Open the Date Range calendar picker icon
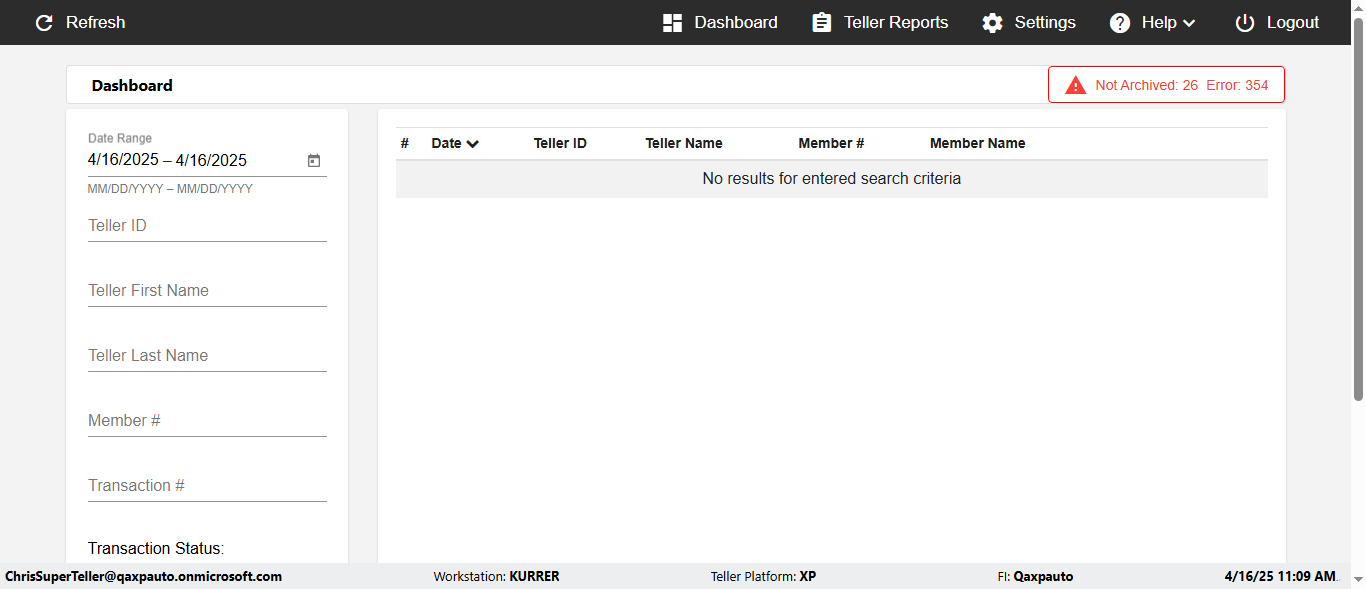Image resolution: width=1366 pixels, height=589 pixels. coord(314,160)
